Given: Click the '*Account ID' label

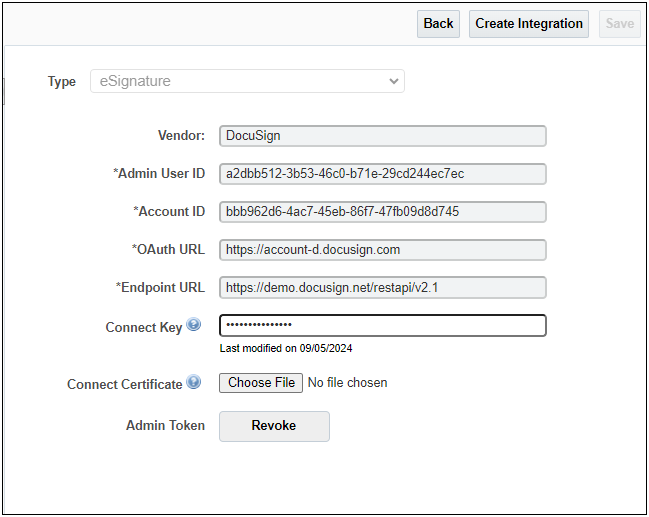Looking at the screenshot, I should point(169,212).
